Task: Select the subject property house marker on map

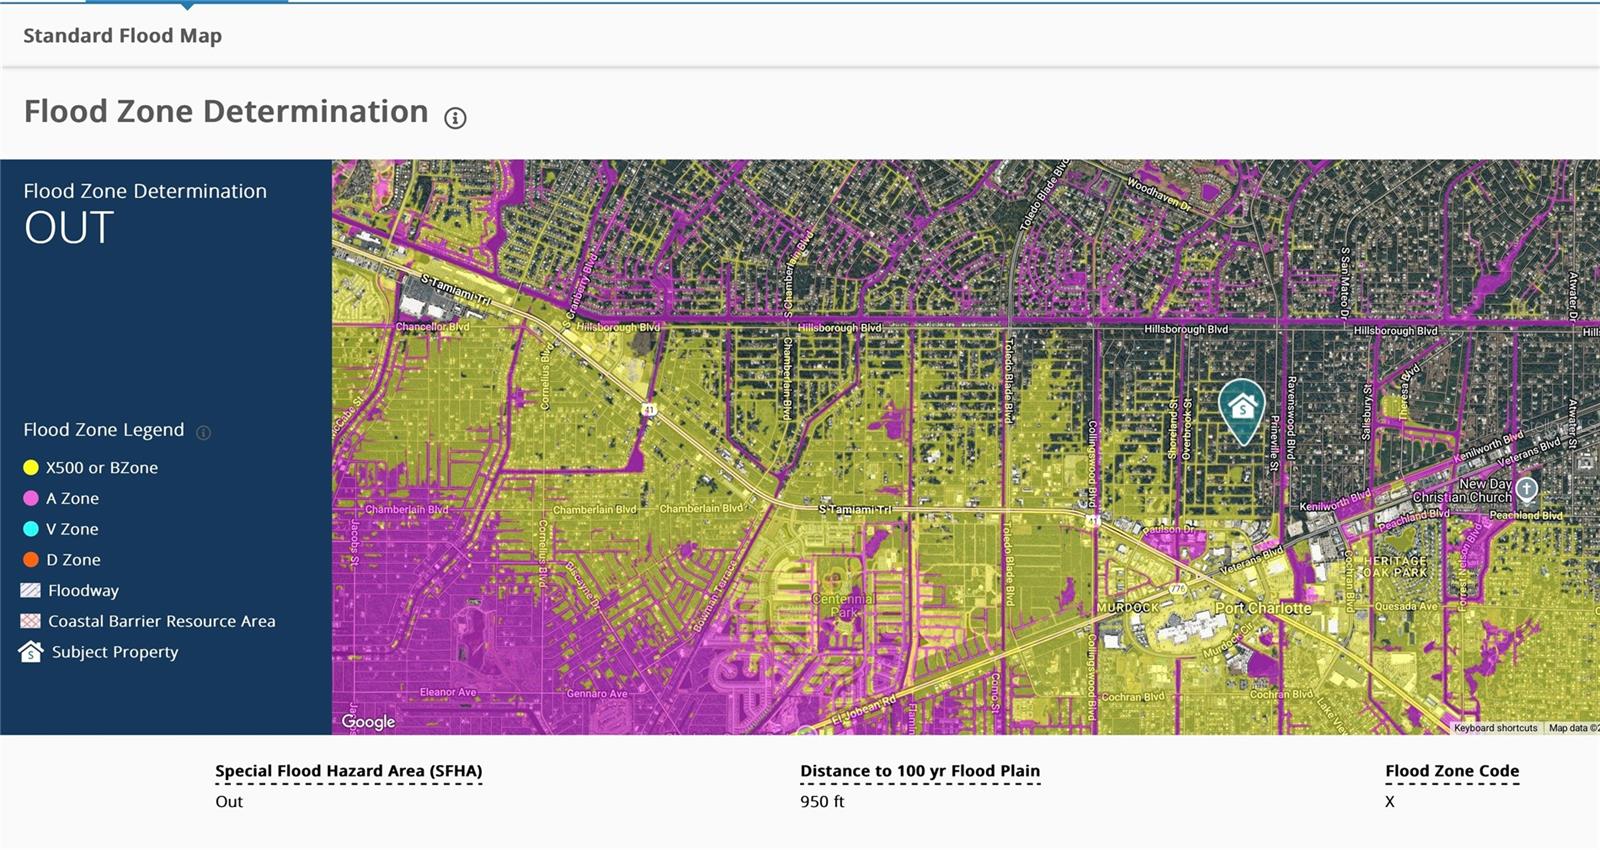Action: (1242, 408)
